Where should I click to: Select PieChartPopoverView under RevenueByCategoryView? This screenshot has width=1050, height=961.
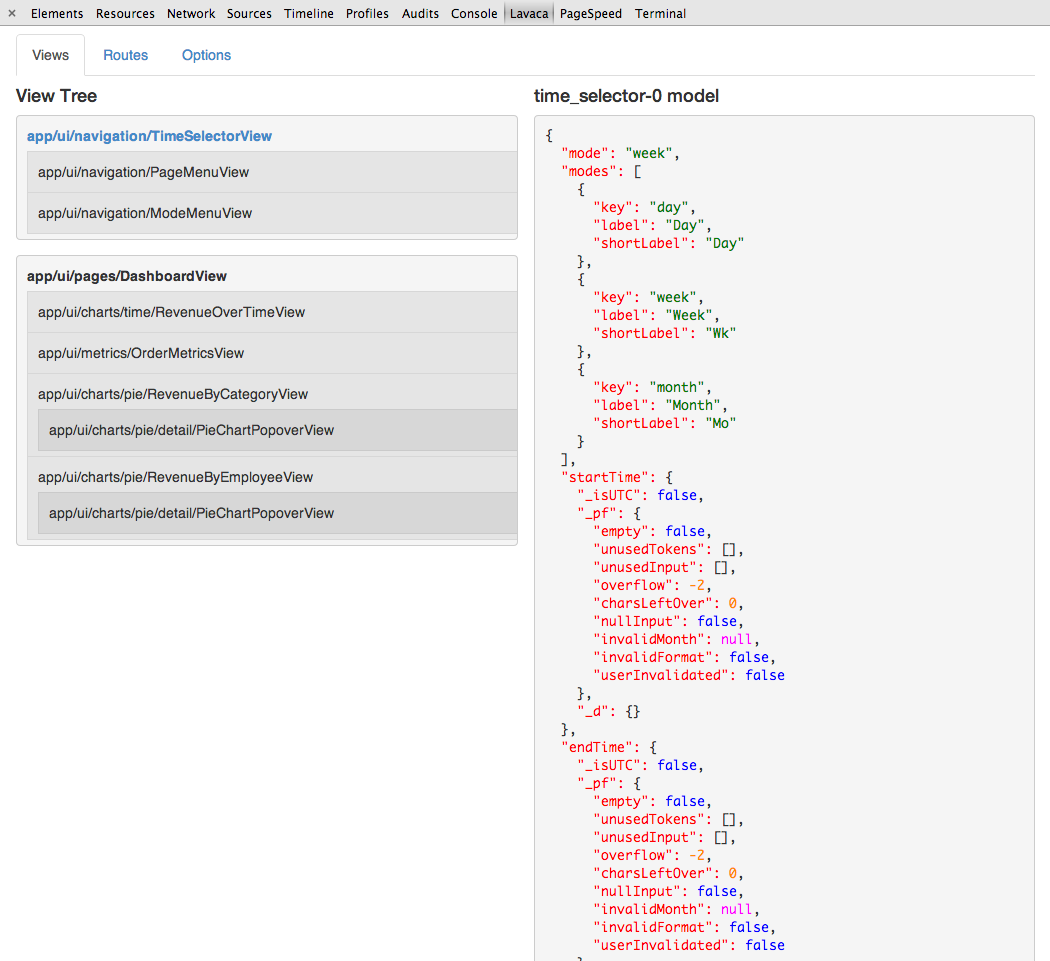[x=277, y=430]
